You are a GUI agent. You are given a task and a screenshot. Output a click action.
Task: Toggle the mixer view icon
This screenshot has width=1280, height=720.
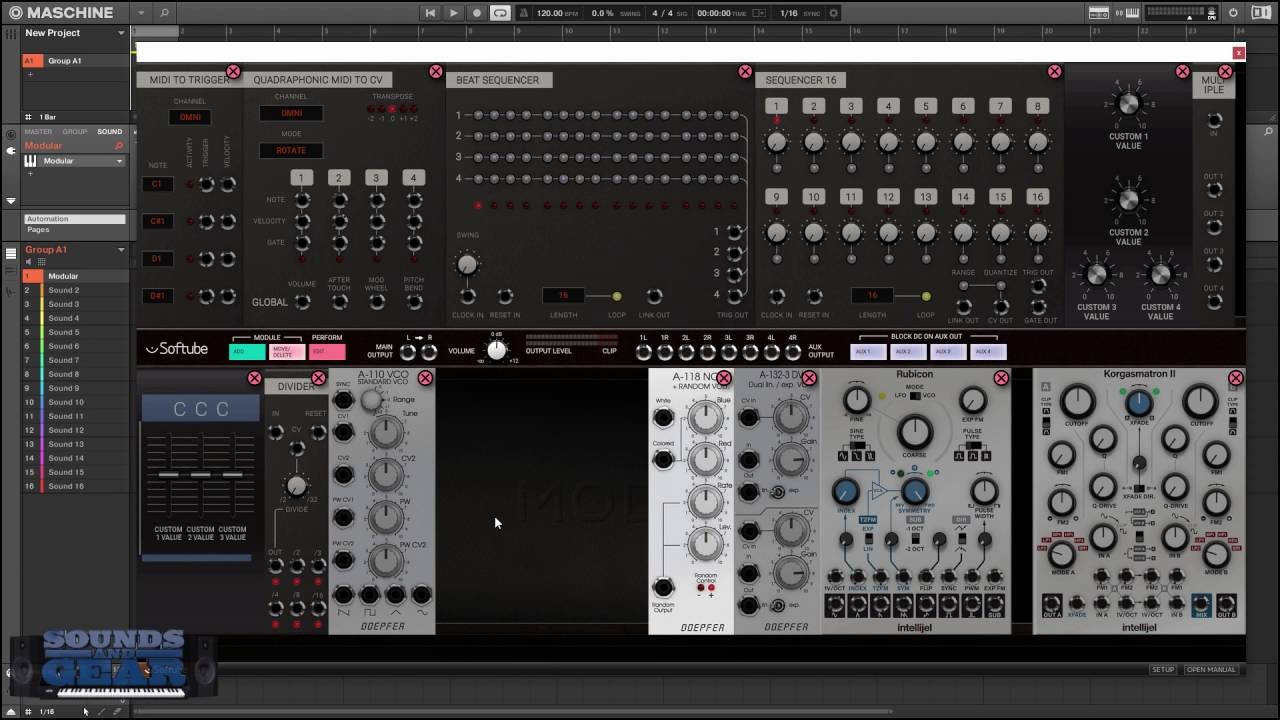coord(1099,13)
